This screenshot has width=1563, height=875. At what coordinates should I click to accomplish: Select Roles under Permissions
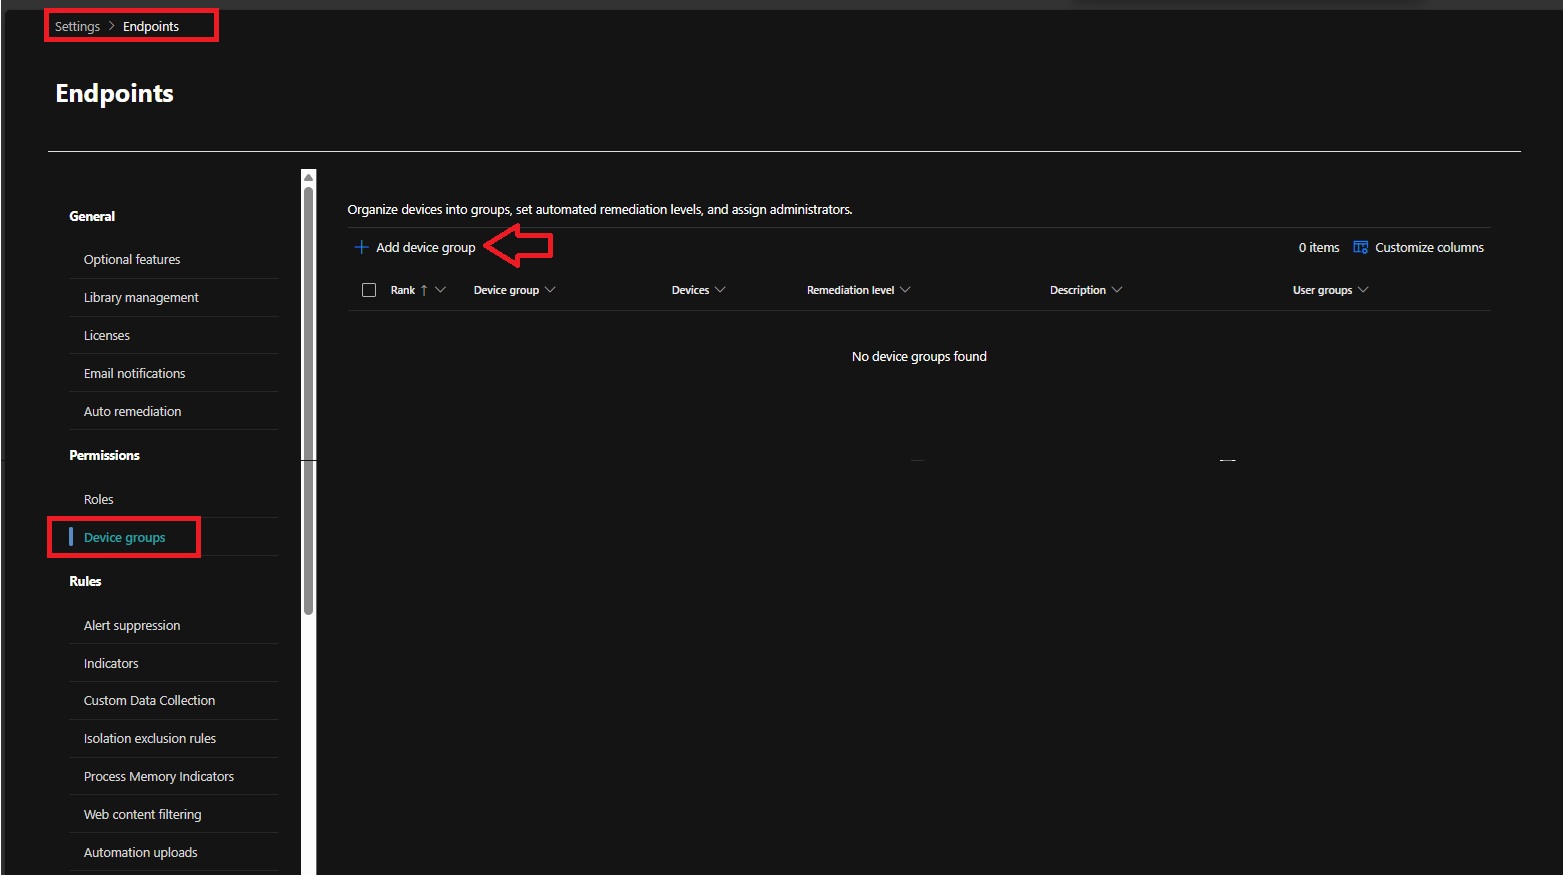coord(99,500)
